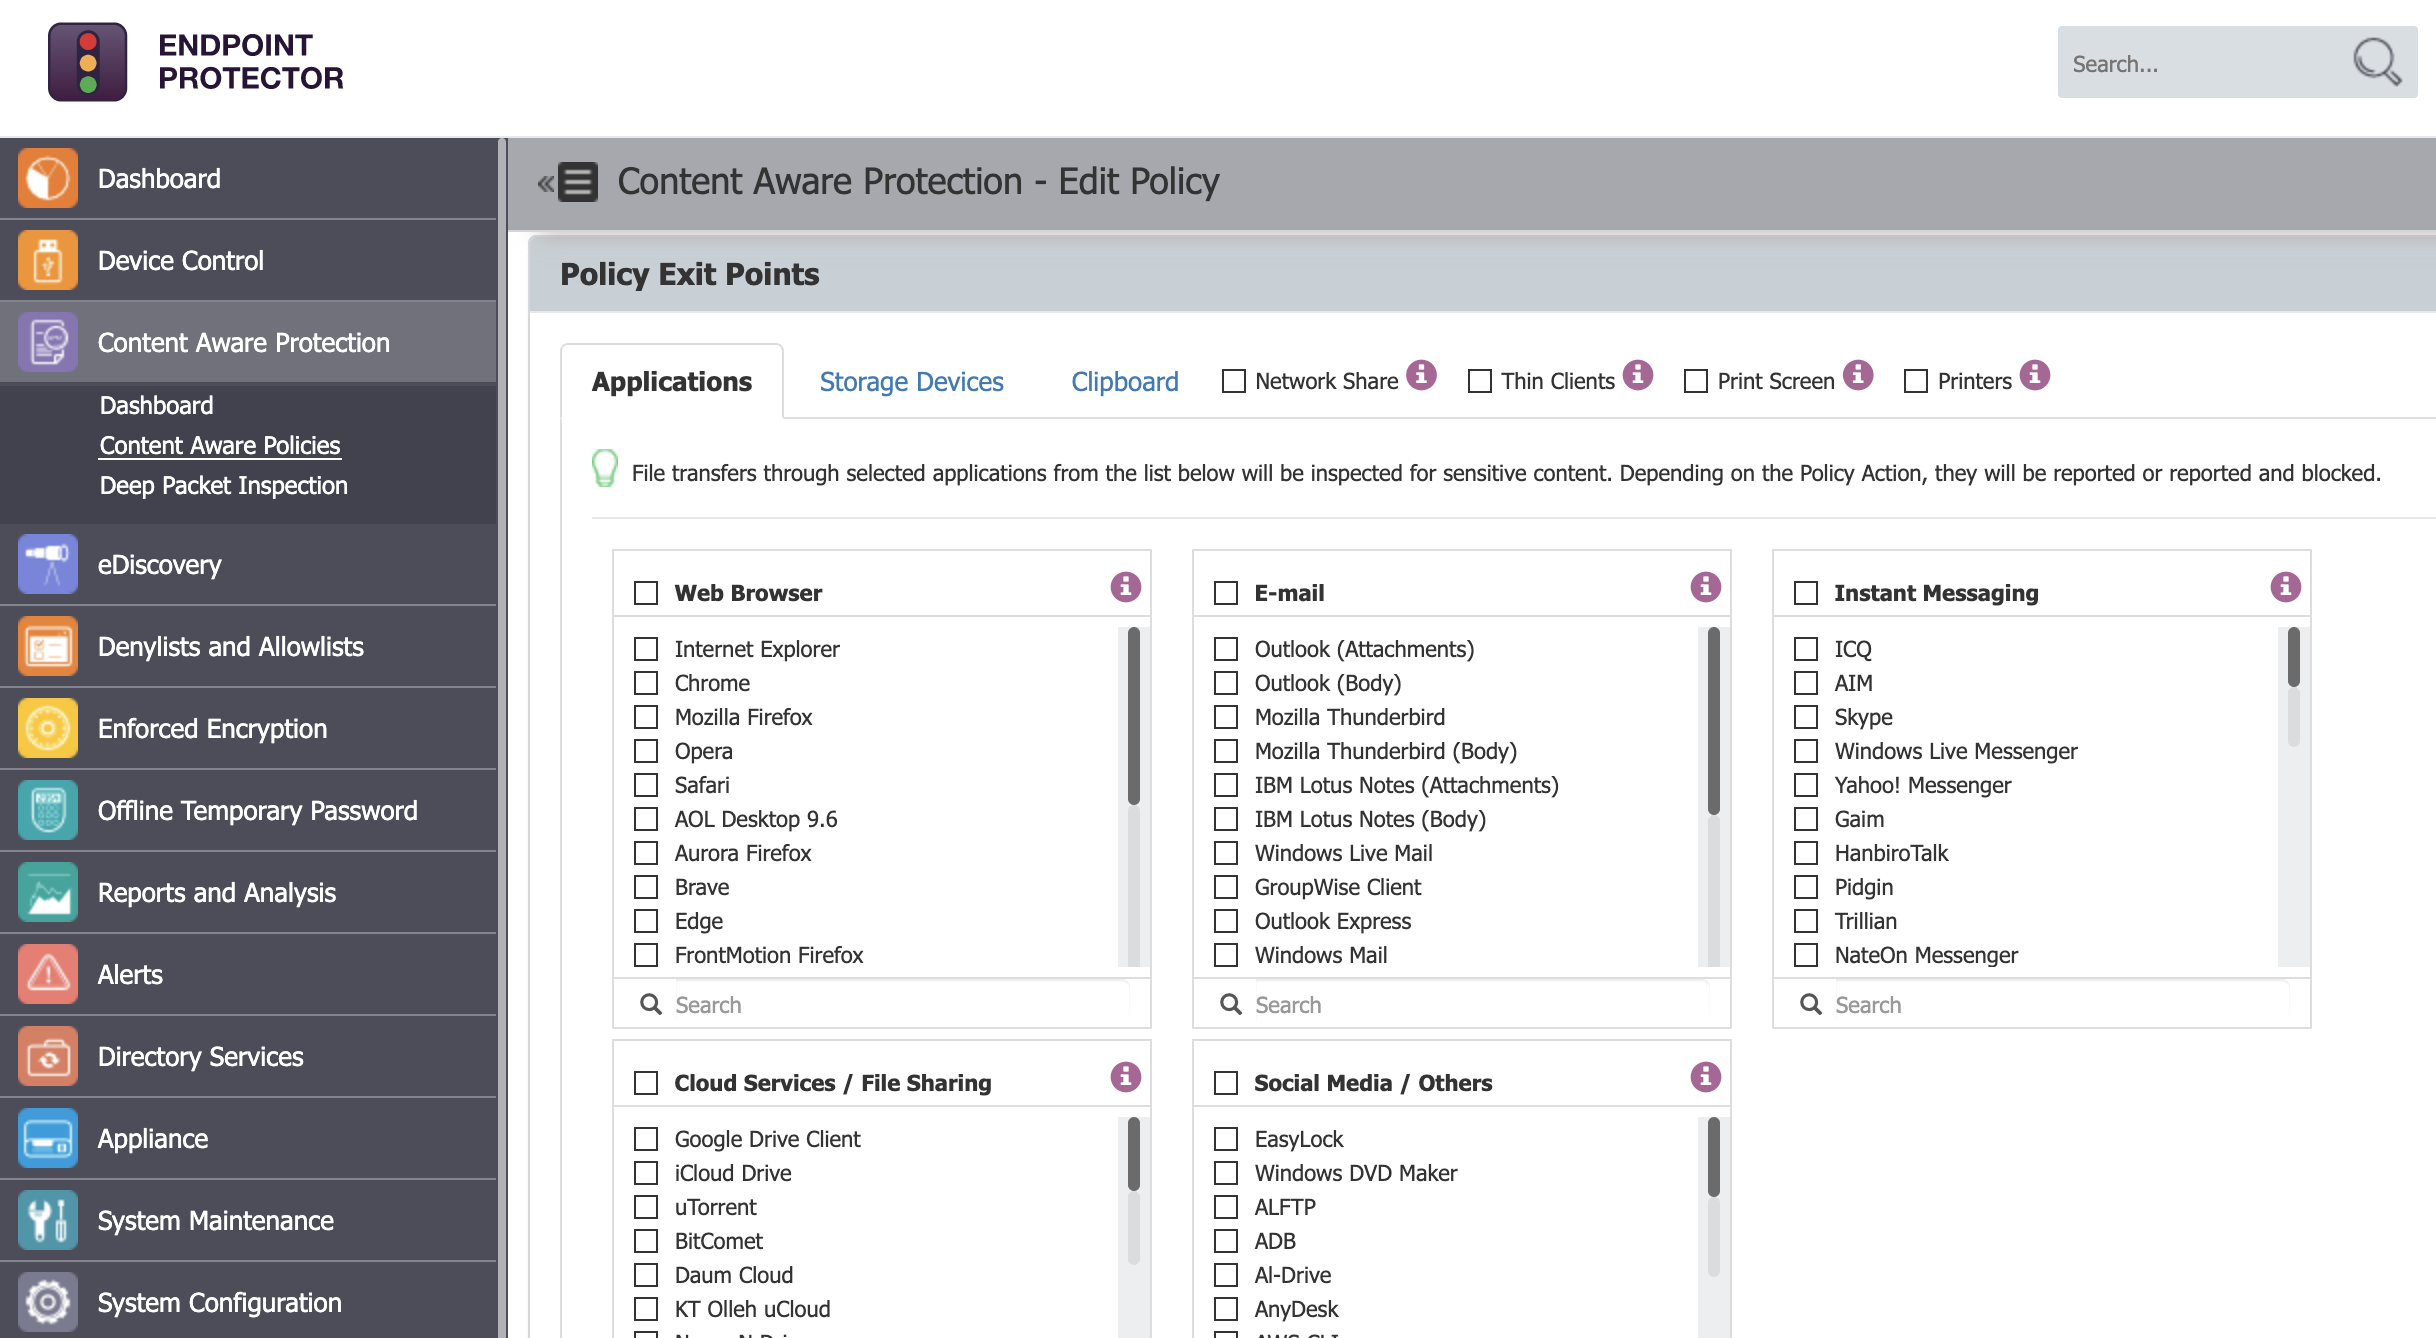Open Enforced Encryption from sidebar icon
Image resolution: width=2436 pixels, height=1338 pixels.
pyautogui.click(x=47, y=728)
